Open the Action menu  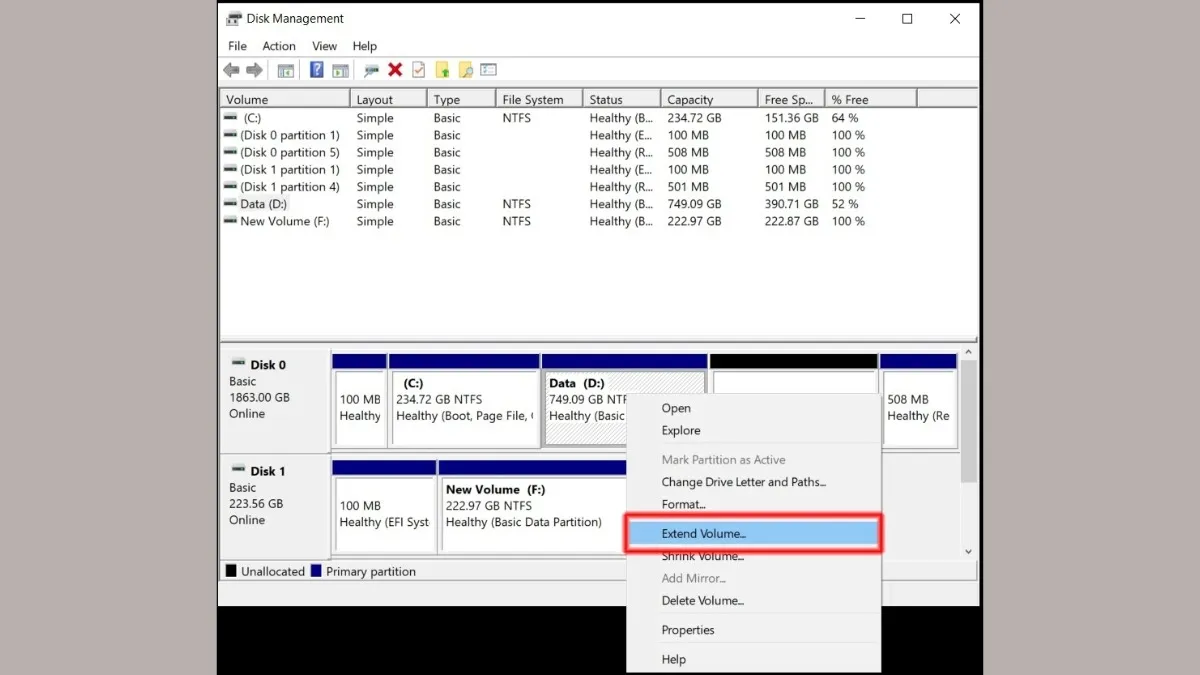279,46
